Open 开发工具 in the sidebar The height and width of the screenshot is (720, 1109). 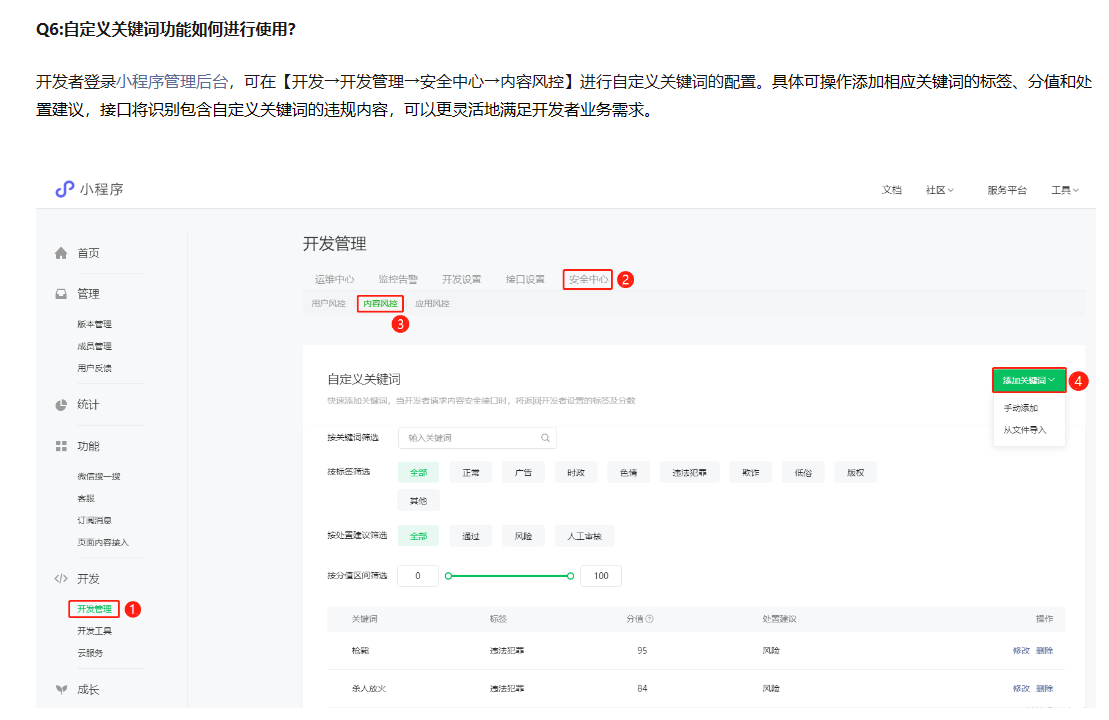94,631
